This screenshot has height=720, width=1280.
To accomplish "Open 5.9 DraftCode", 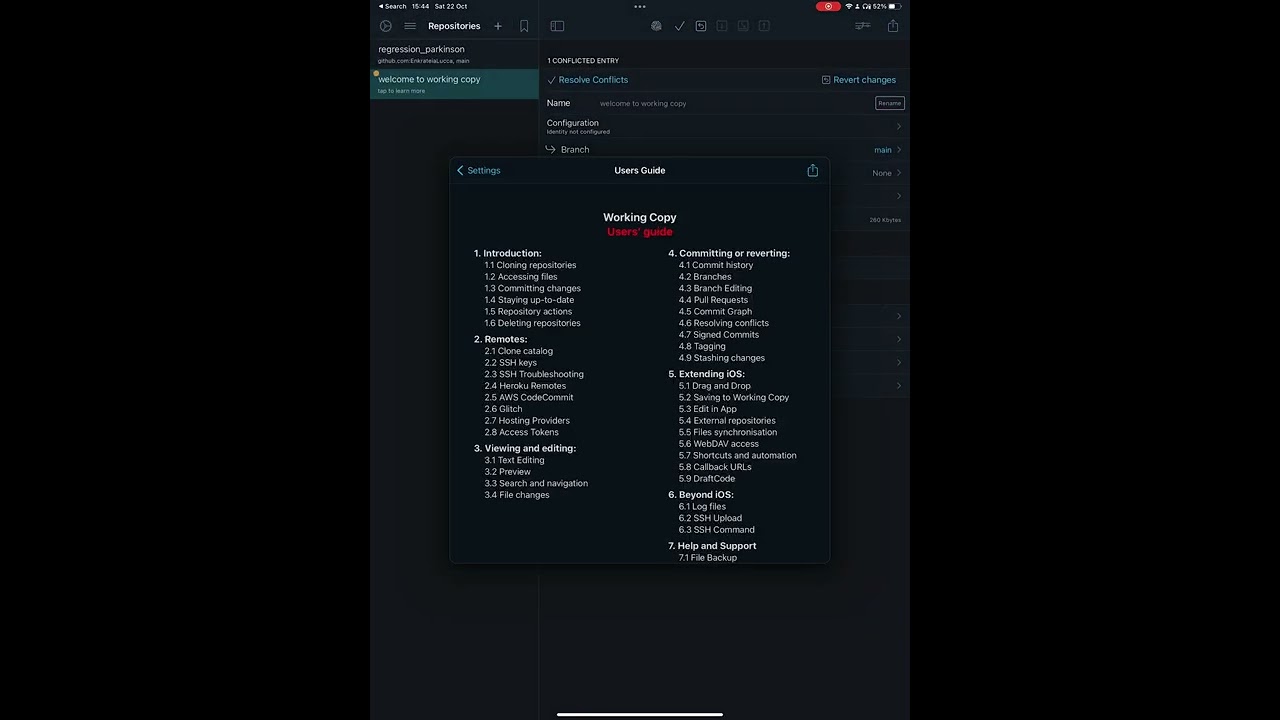I will 707,479.
